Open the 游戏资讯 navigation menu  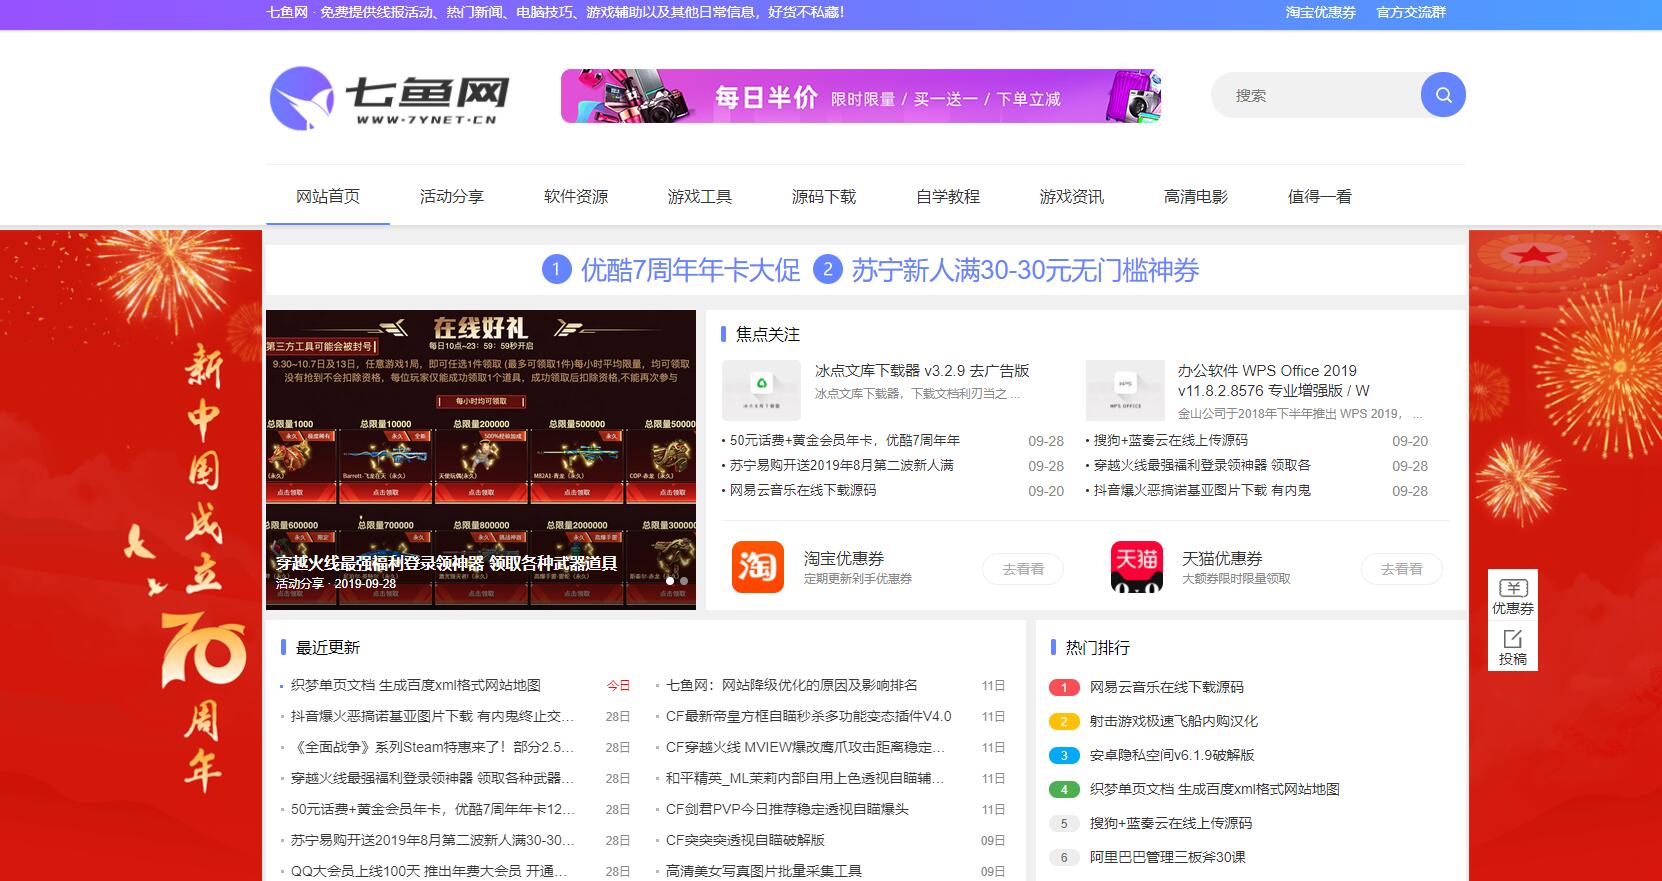[x=1072, y=196]
